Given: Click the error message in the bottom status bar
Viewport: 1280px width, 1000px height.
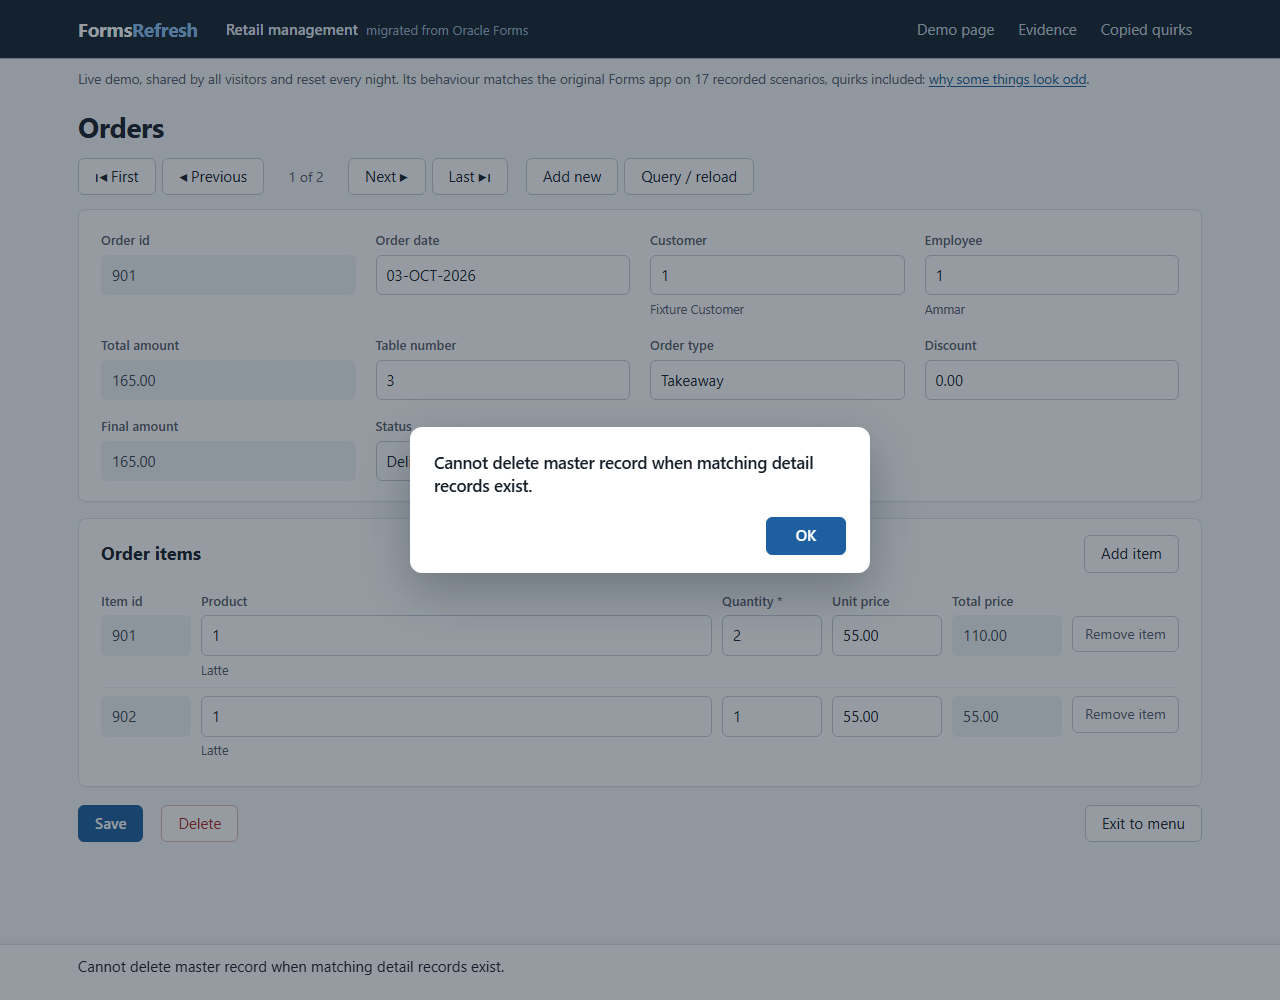Looking at the screenshot, I should click(291, 967).
